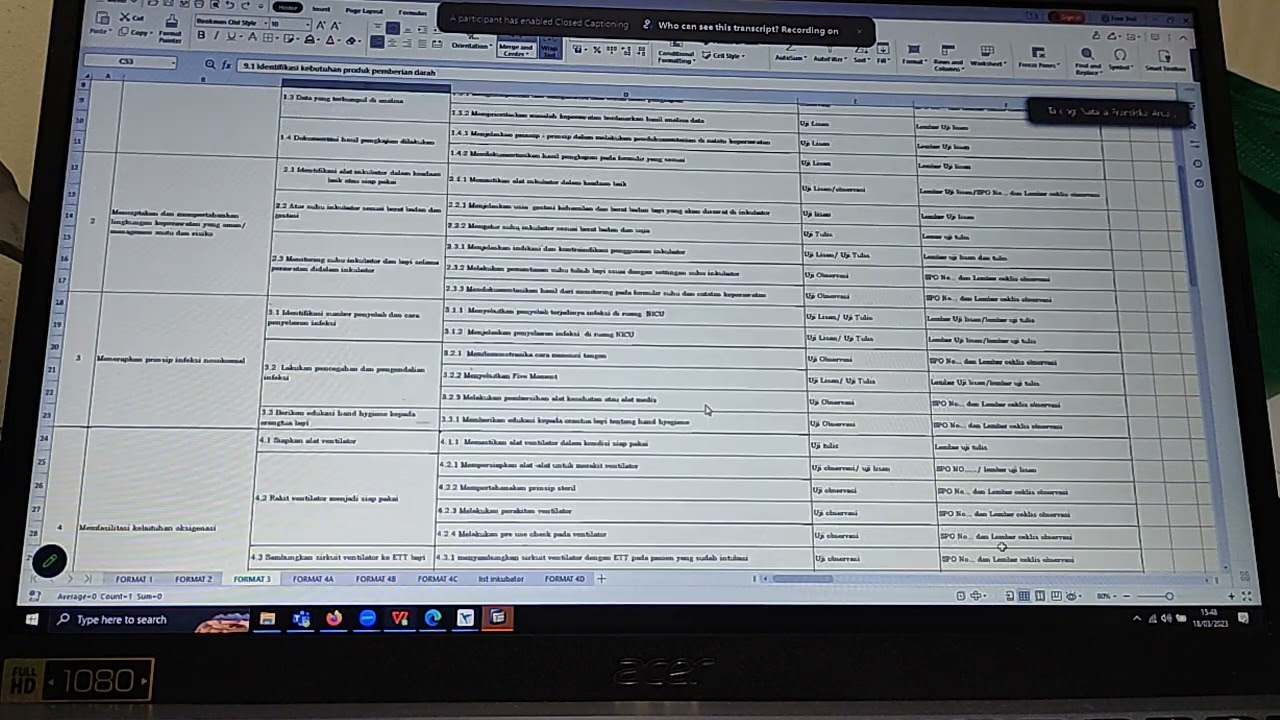Select sheet tab FORMAT 4D
Viewport: 1280px width, 720px height.
[x=565, y=579]
